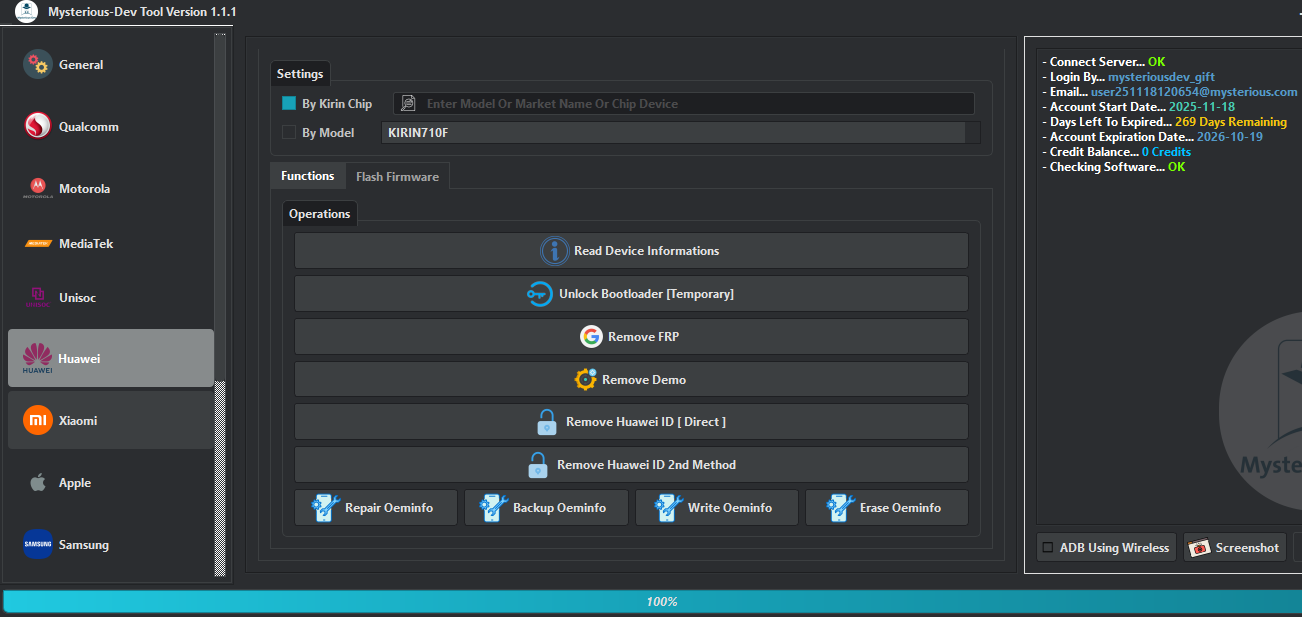Image resolution: width=1302 pixels, height=617 pixels.
Task: Enable the By Kirin Chip option
Action: click(x=289, y=102)
